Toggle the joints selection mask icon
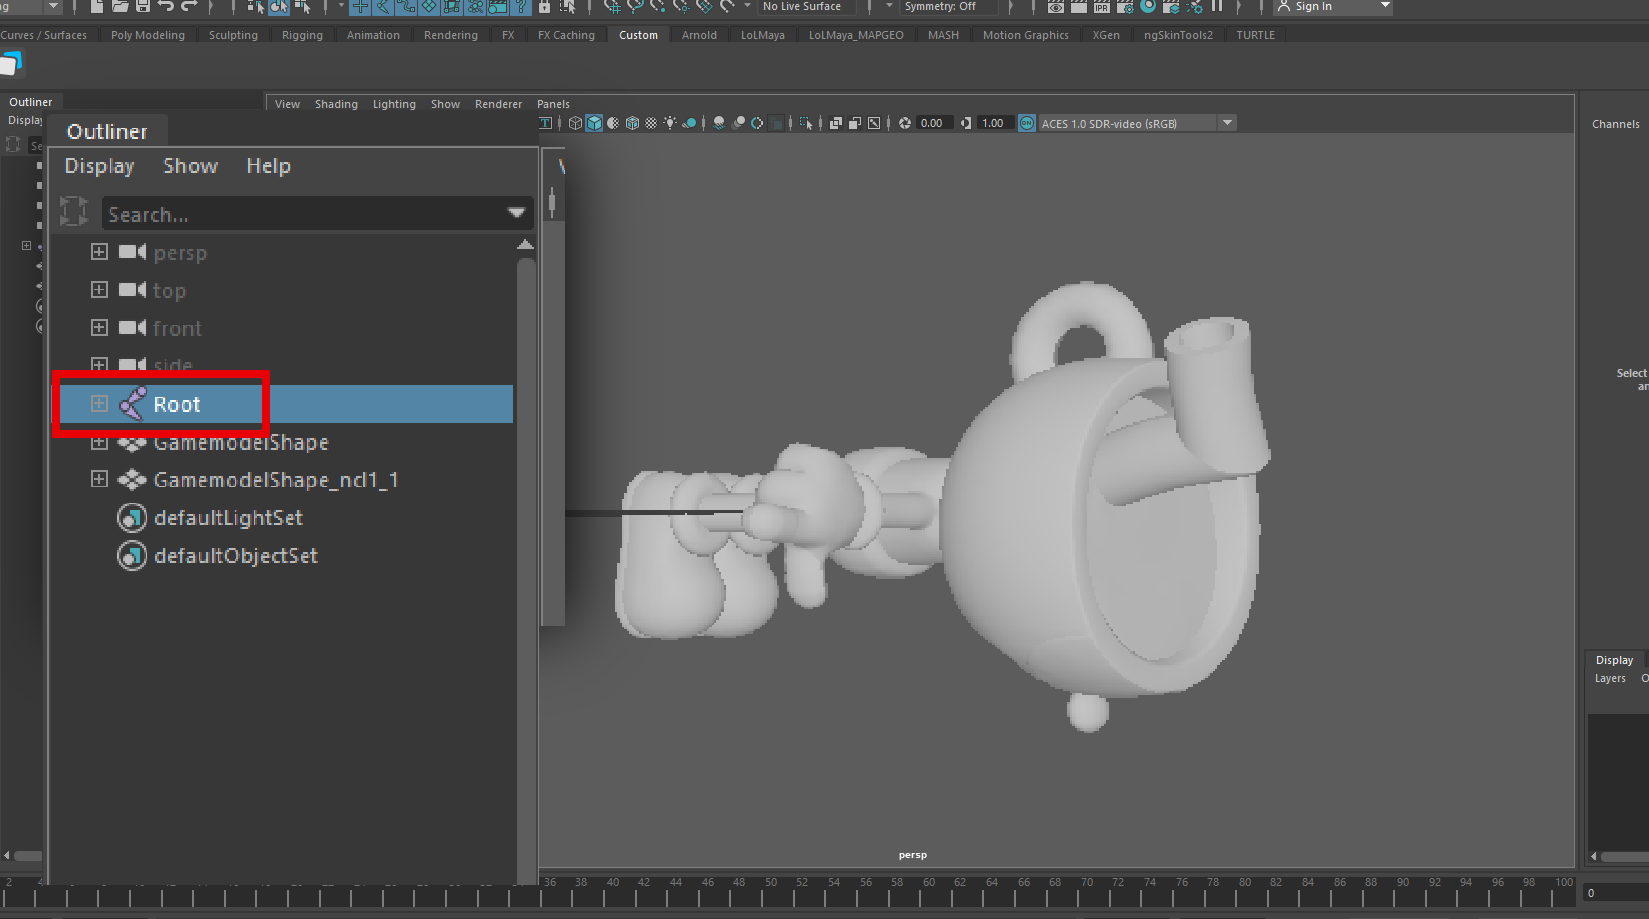Image resolution: width=1649 pixels, height=919 pixels. (x=383, y=7)
